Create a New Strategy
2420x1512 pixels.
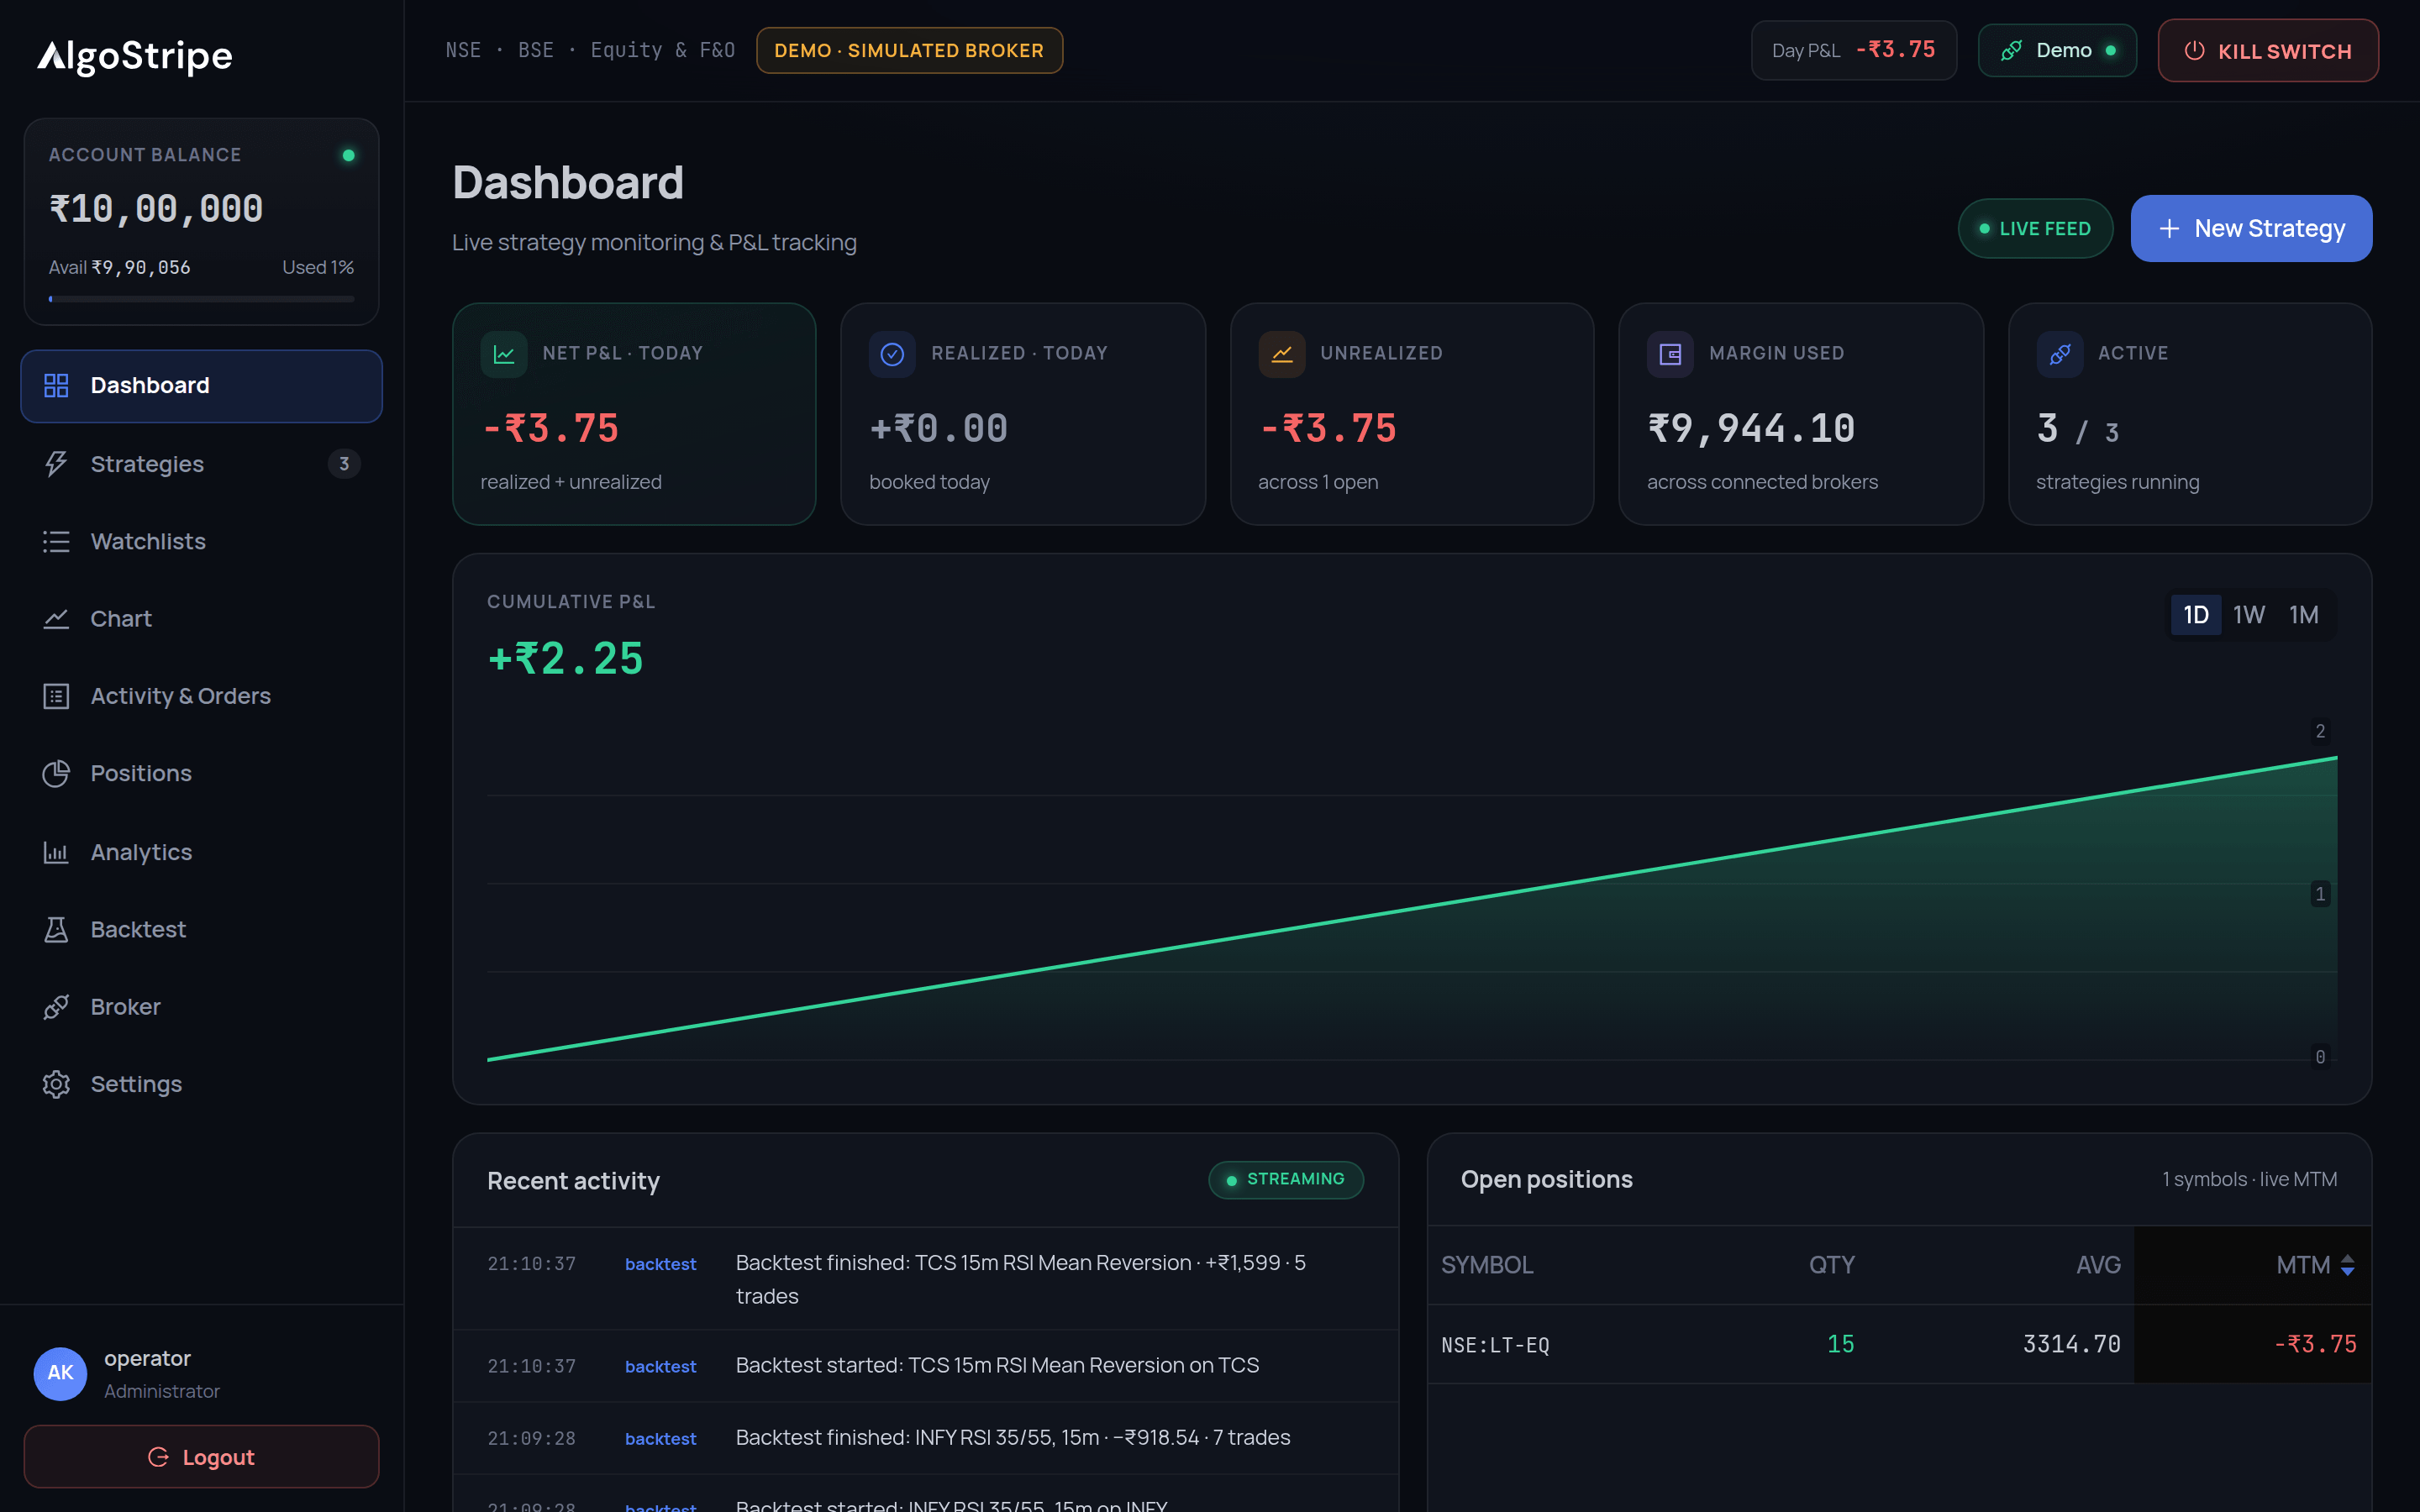[2250, 229]
